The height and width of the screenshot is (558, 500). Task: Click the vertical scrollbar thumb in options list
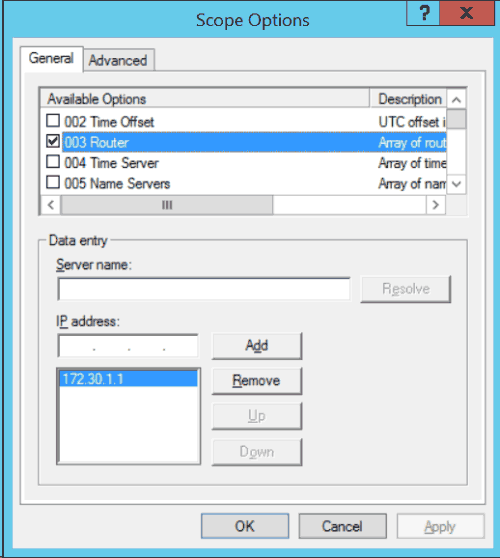pyautogui.click(x=456, y=119)
